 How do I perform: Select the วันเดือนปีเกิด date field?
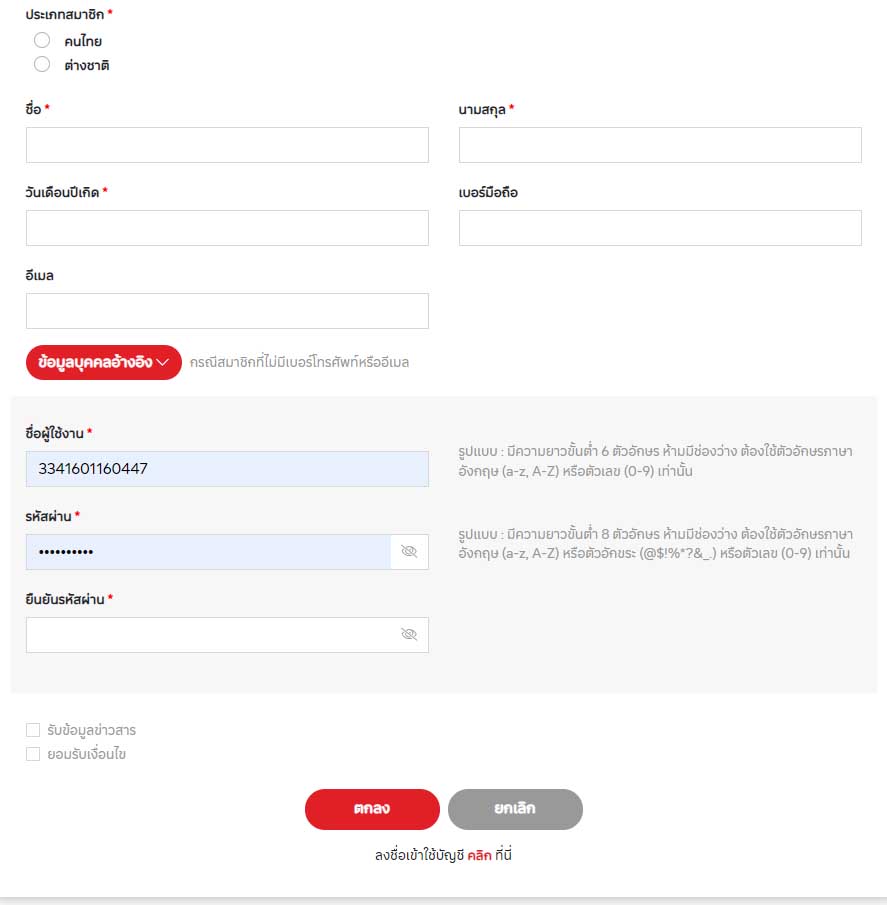(x=227, y=228)
